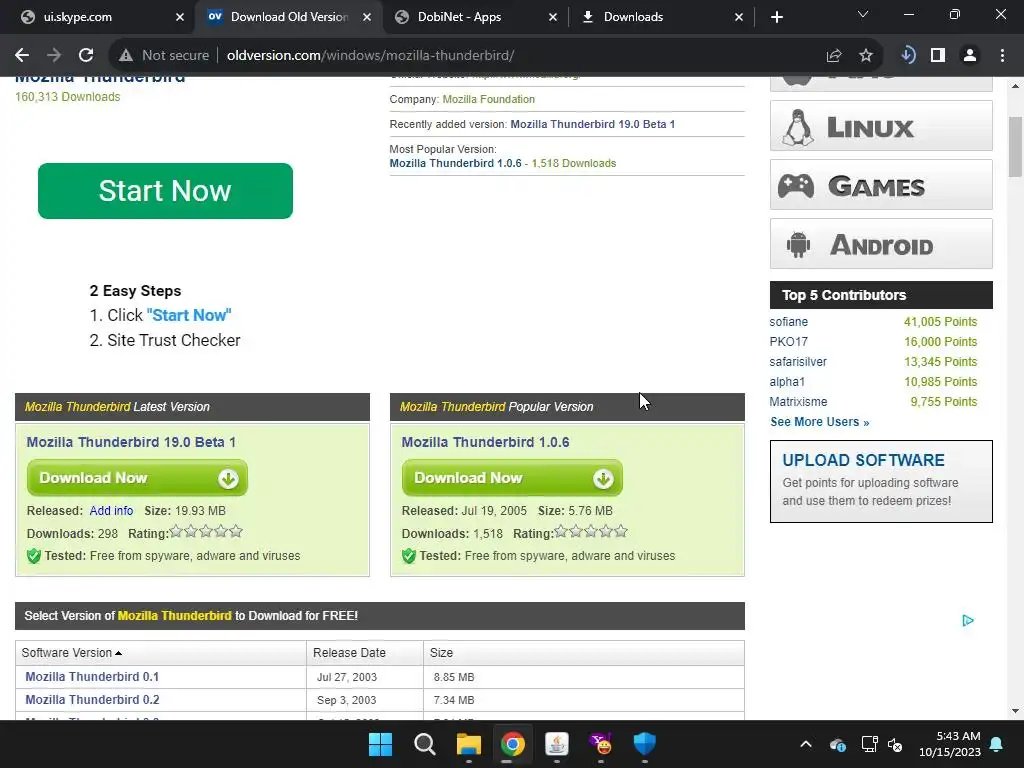Open recently added Thunderbird 19.0 Beta 1 link
This screenshot has height=768, width=1024.
pos(592,124)
